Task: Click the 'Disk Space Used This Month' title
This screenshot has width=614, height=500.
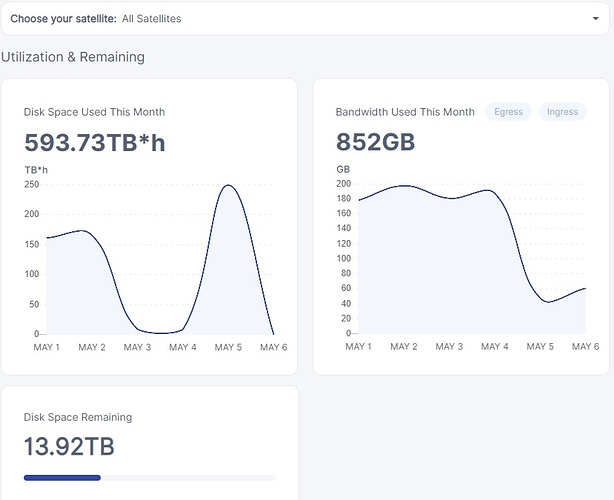Action: point(94,112)
